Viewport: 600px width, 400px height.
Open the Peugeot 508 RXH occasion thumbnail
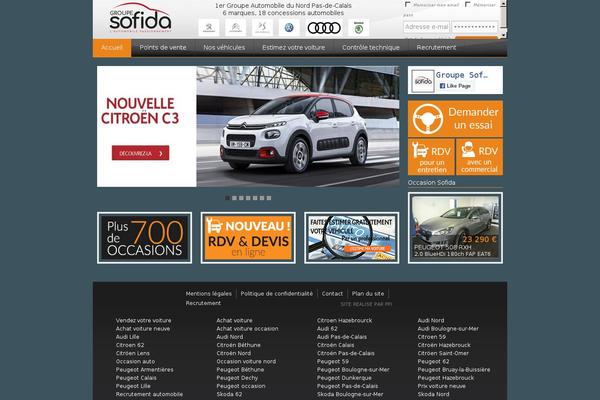(455, 228)
